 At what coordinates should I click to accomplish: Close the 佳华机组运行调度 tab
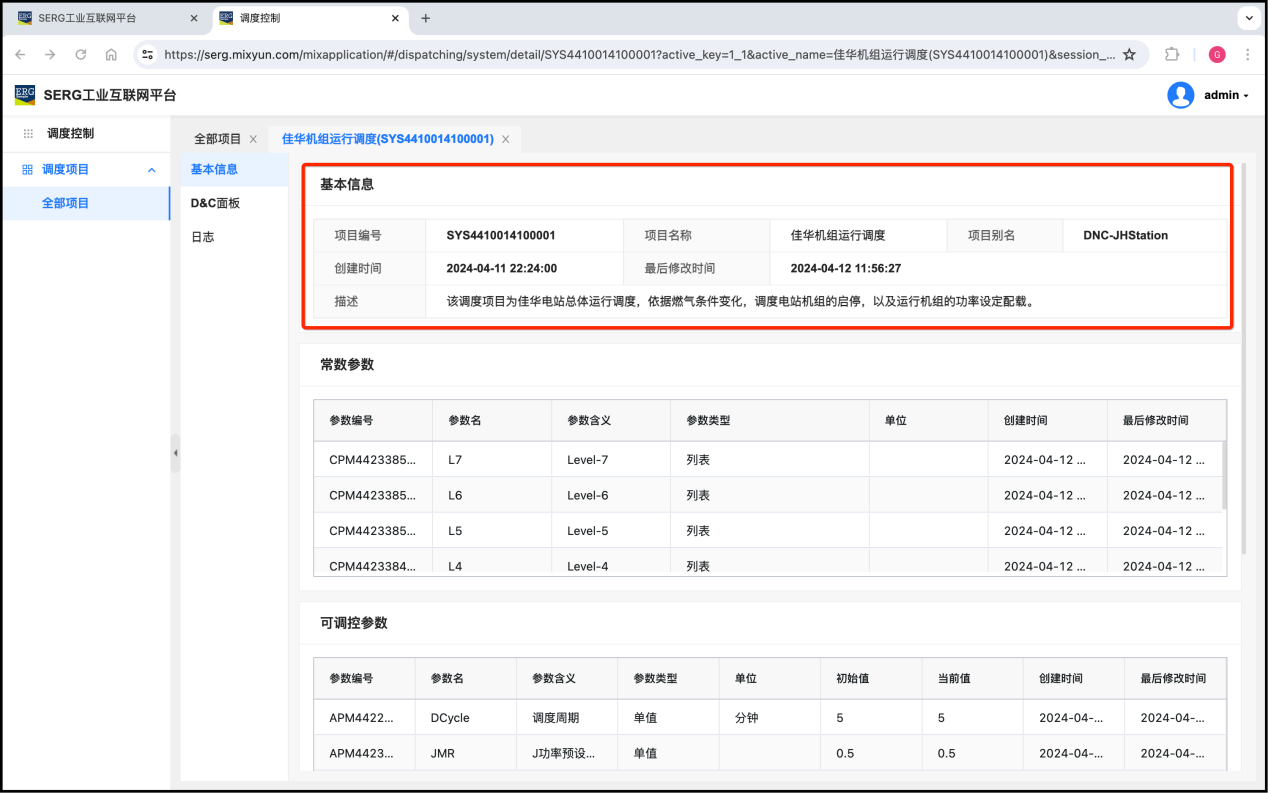tap(505, 139)
